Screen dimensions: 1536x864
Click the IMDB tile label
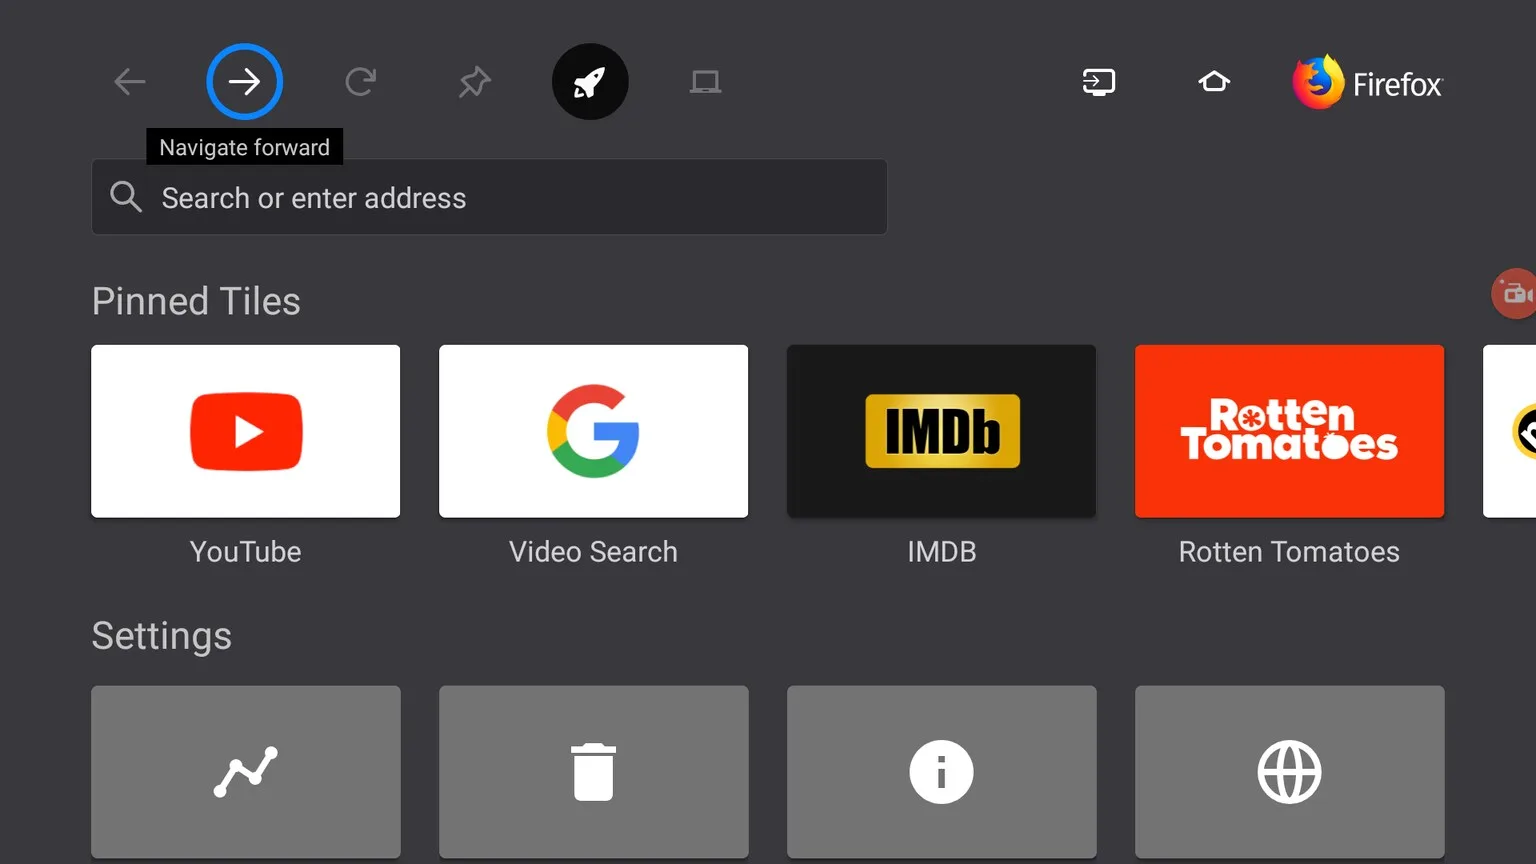click(x=942, y=552)
